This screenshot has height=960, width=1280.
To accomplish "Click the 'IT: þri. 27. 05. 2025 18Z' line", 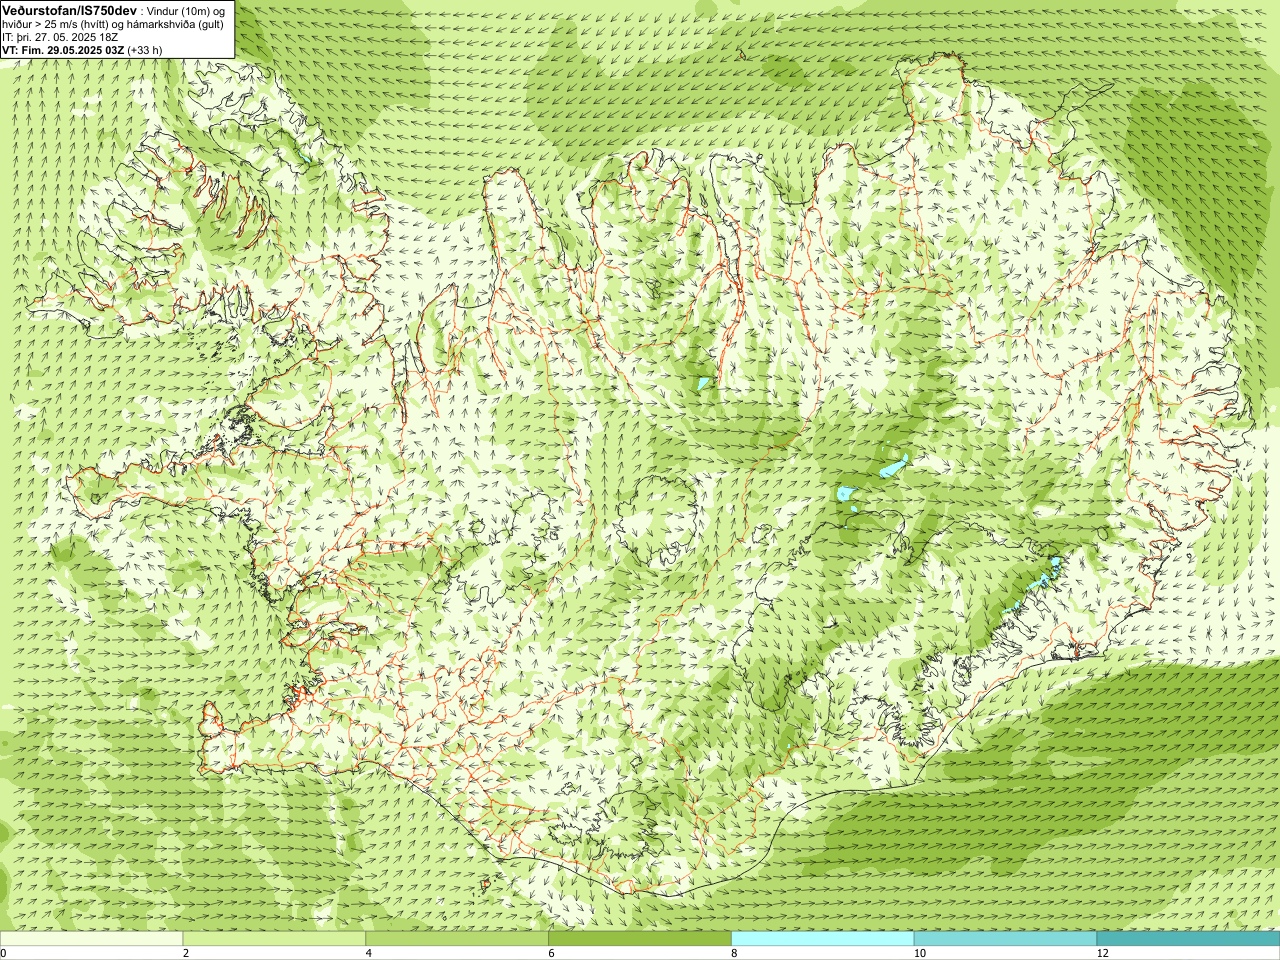I will pos(61,36).
